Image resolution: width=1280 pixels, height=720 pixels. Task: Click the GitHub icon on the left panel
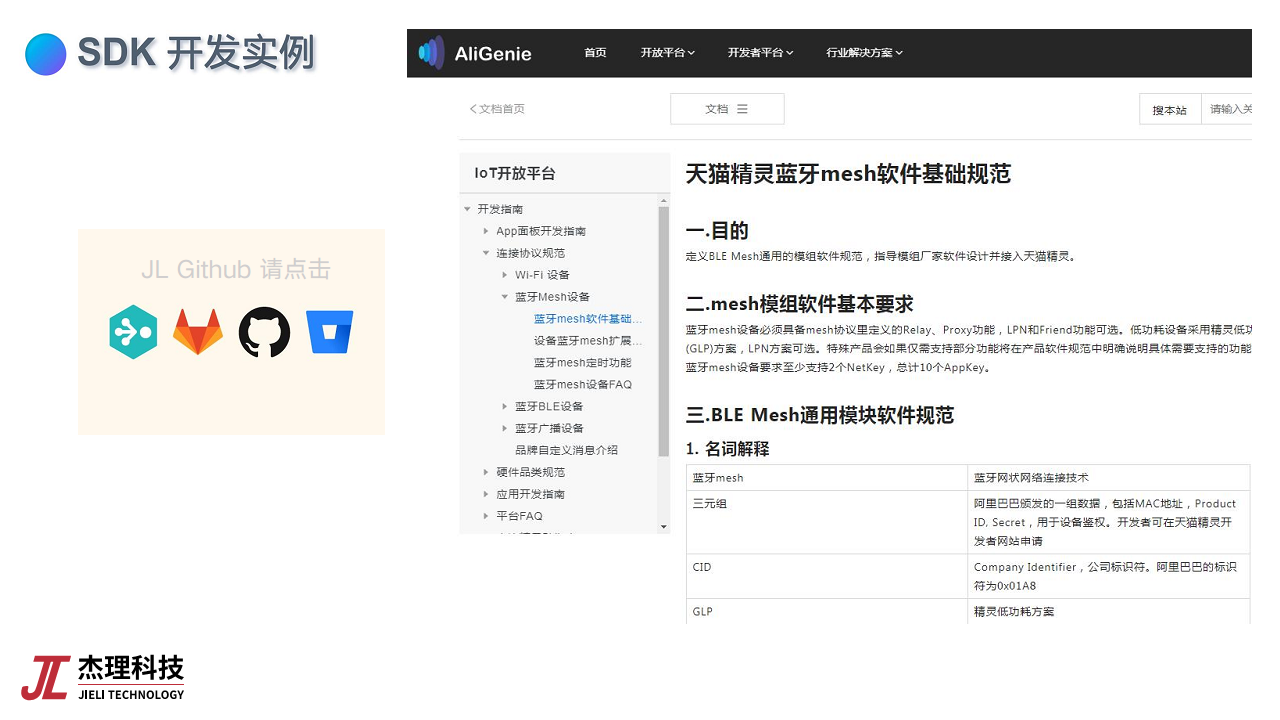[x=264, y=330]
